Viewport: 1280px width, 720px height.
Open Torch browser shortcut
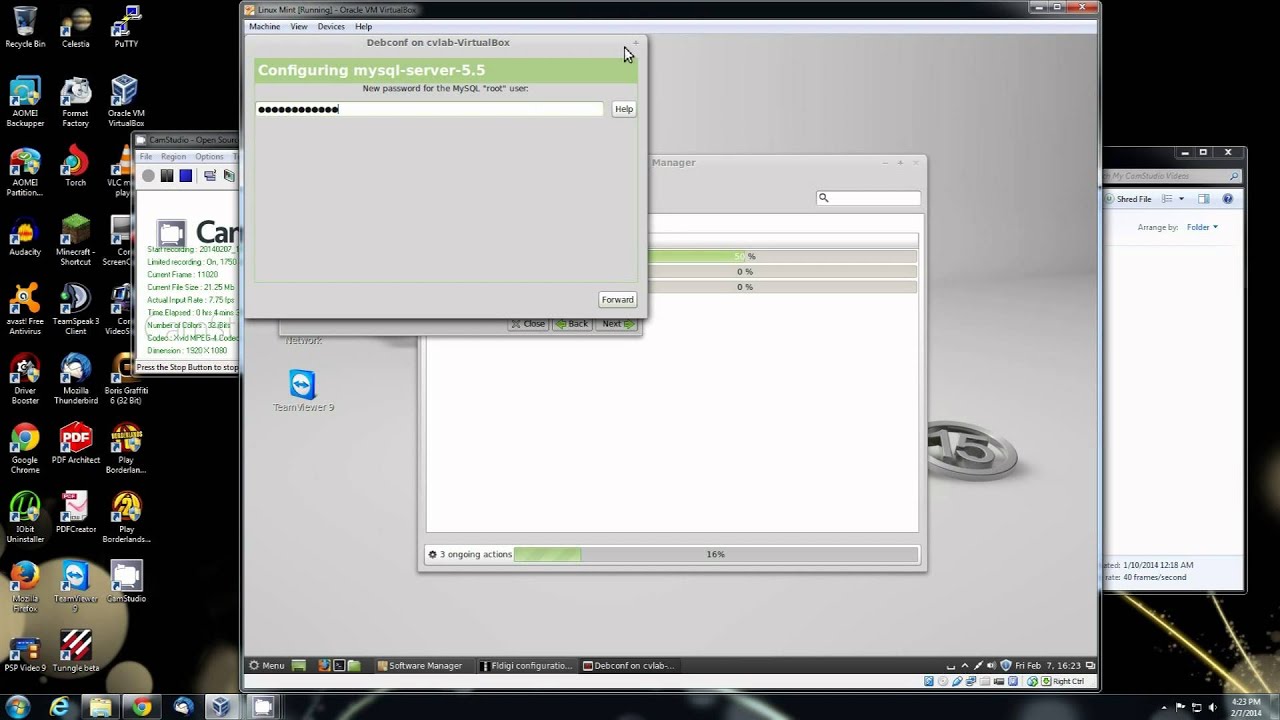click(x=75, y=166)
